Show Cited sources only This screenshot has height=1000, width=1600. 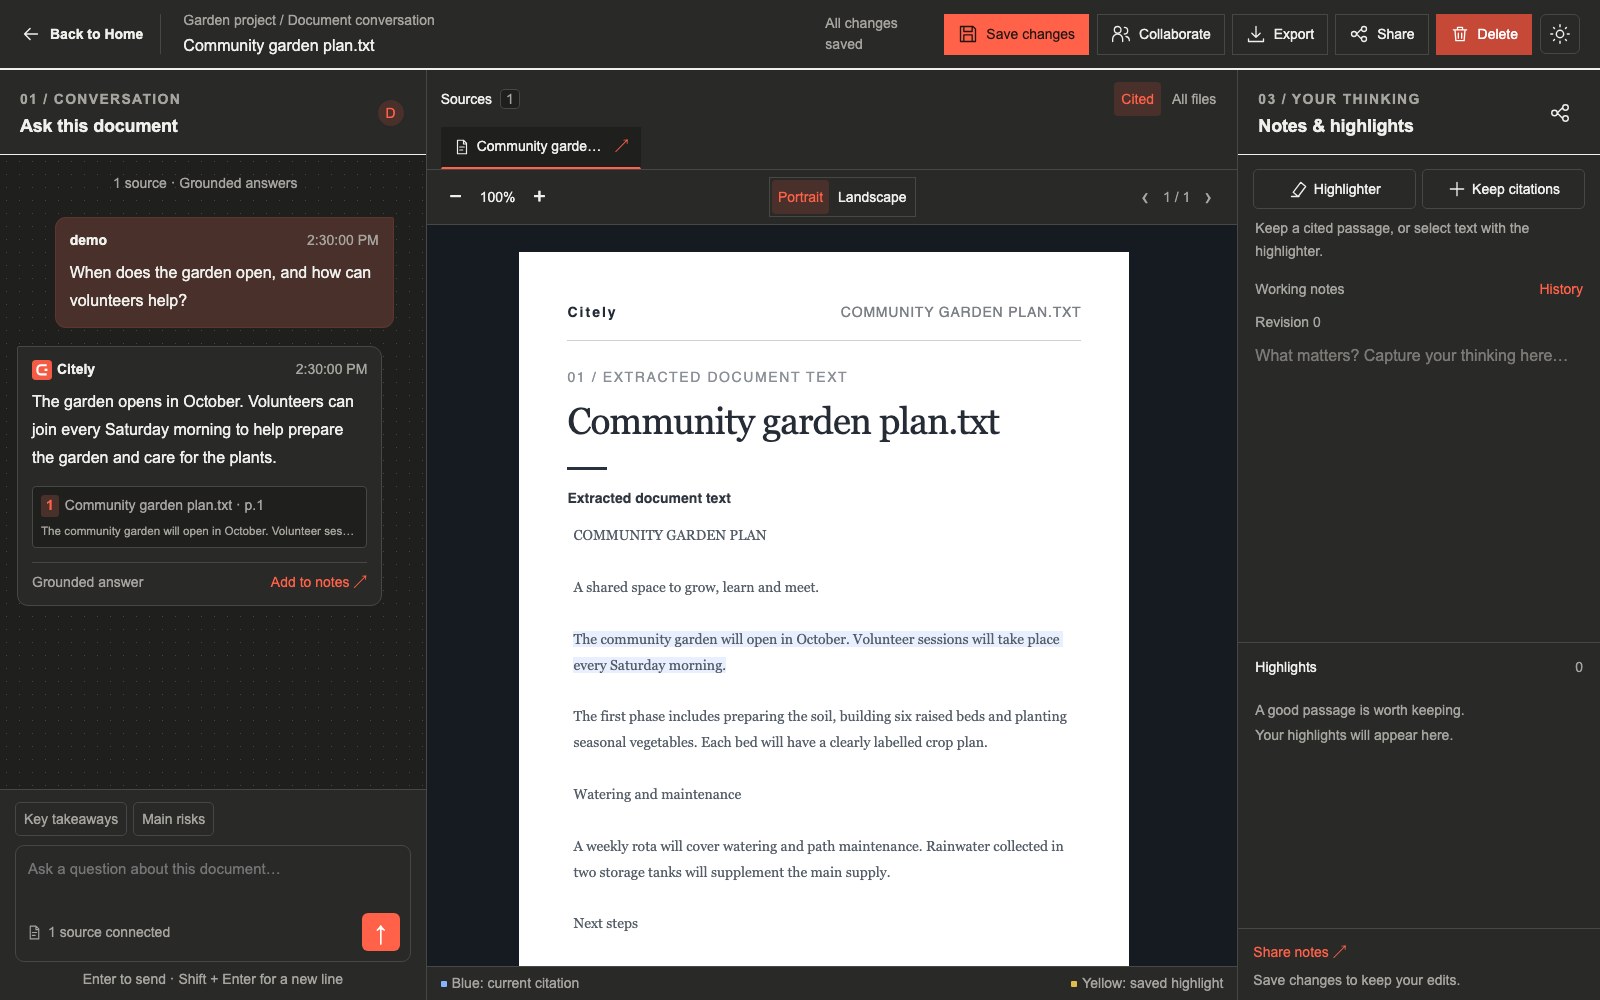[x=1137, y=99]
